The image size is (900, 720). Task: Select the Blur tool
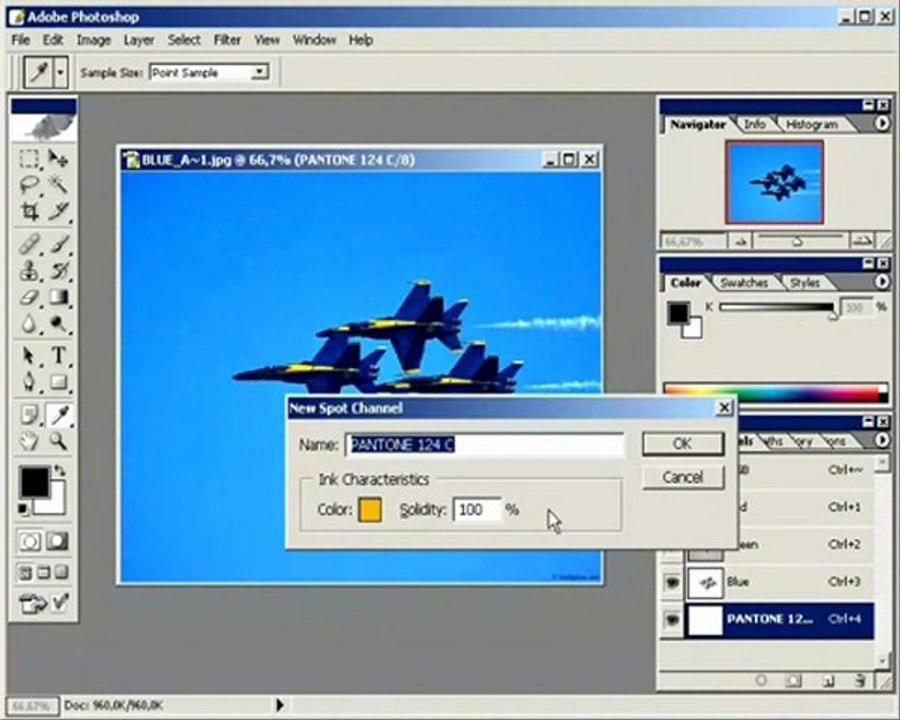29,324
